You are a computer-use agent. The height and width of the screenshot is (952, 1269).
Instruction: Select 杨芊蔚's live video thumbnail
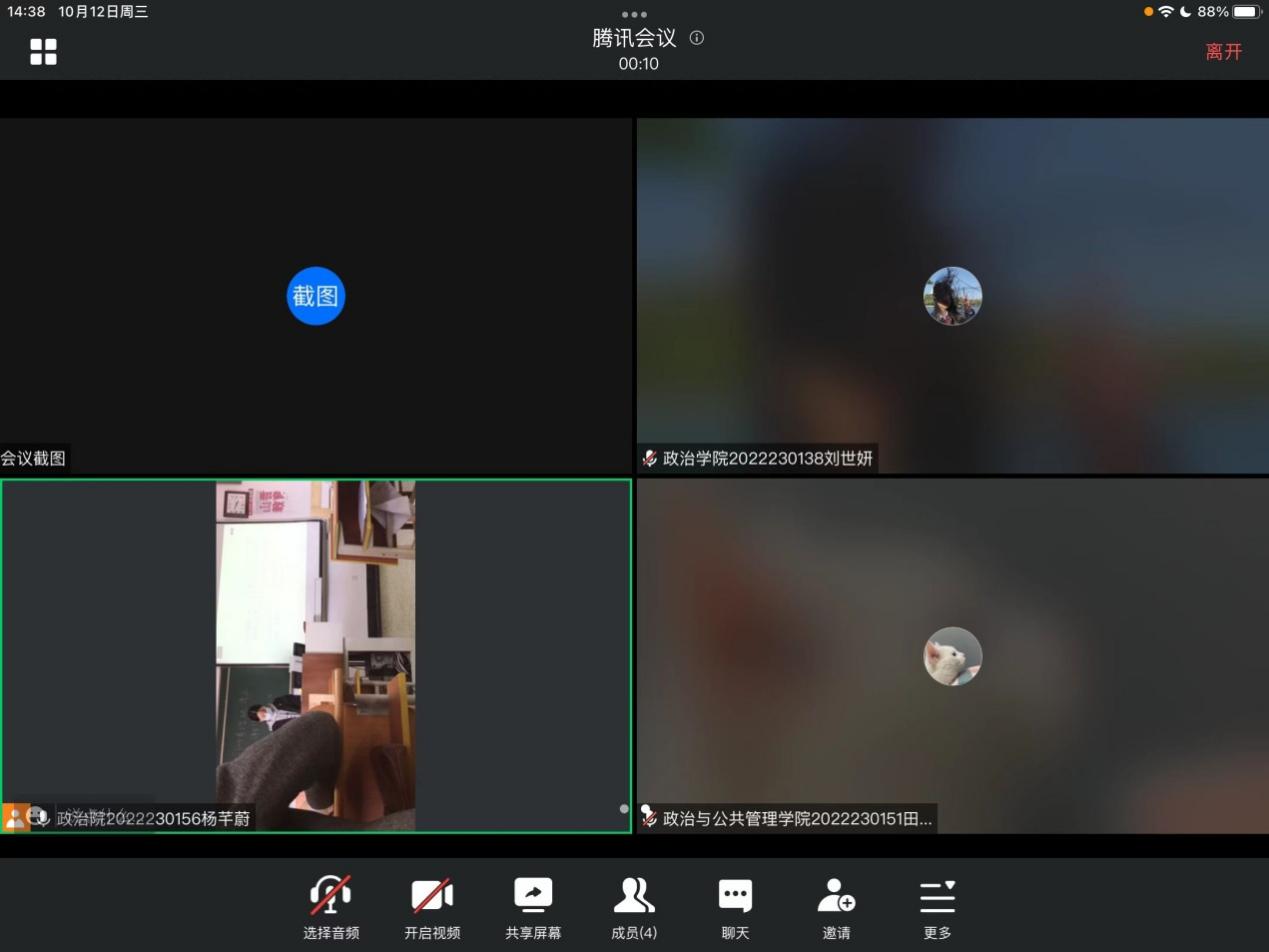click(315, 655)
